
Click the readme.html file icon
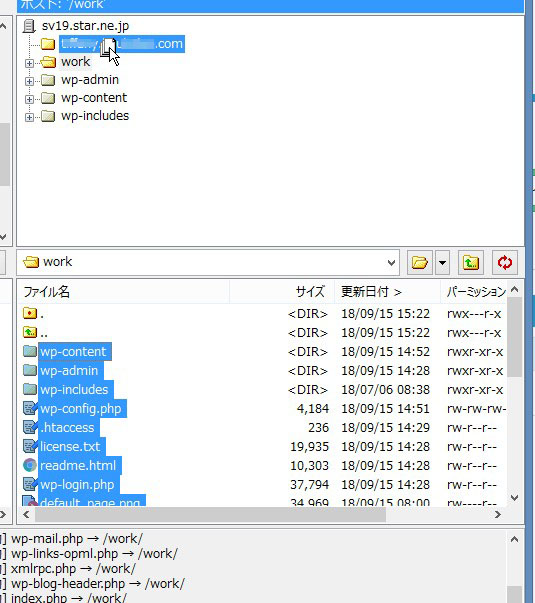pos(30,465)
